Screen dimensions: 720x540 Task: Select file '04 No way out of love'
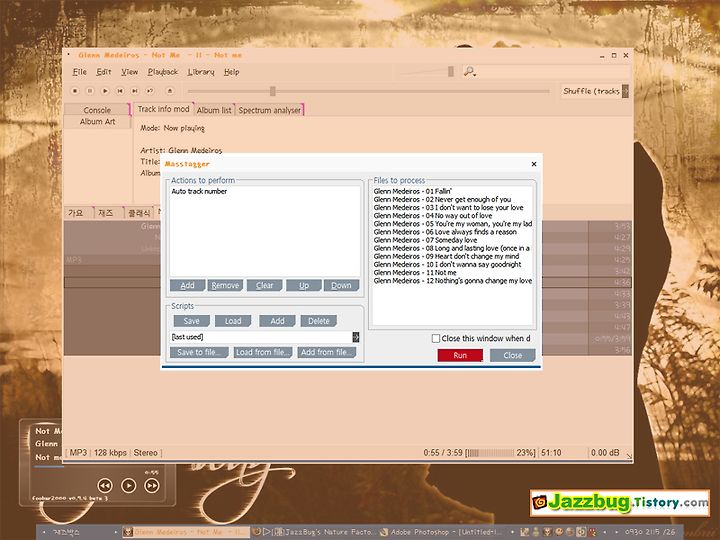(x=433, y=215)
